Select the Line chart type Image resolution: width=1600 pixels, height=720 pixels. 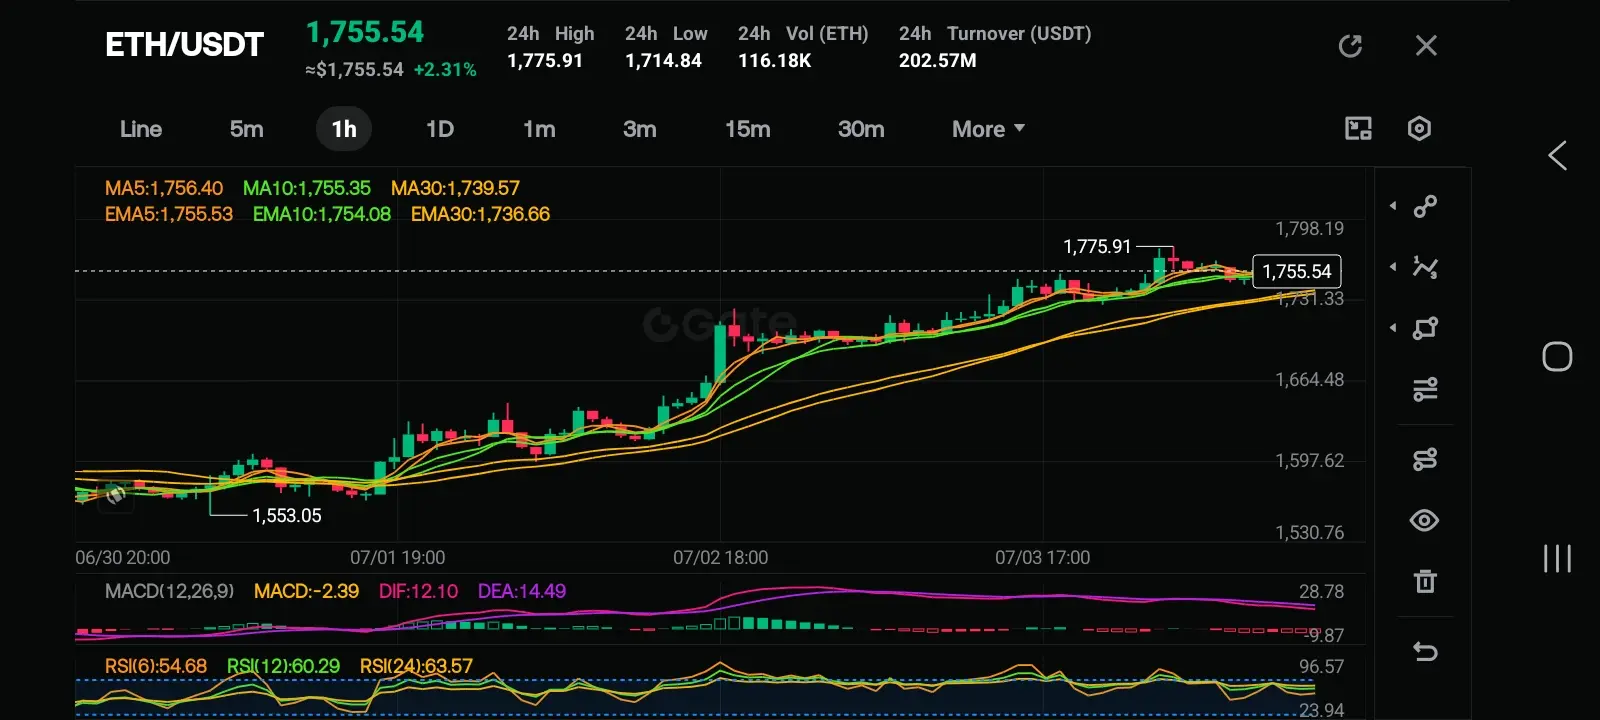coord(141,129)
